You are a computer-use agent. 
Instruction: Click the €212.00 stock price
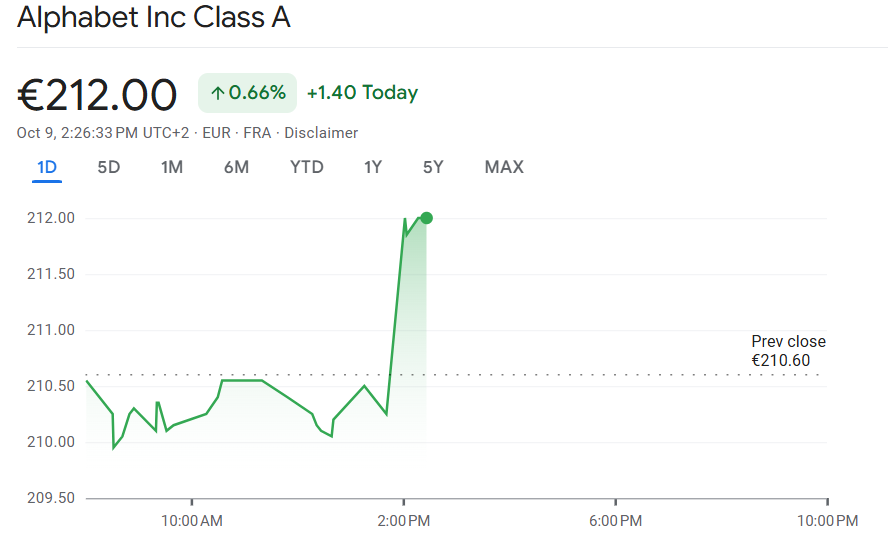97,95
